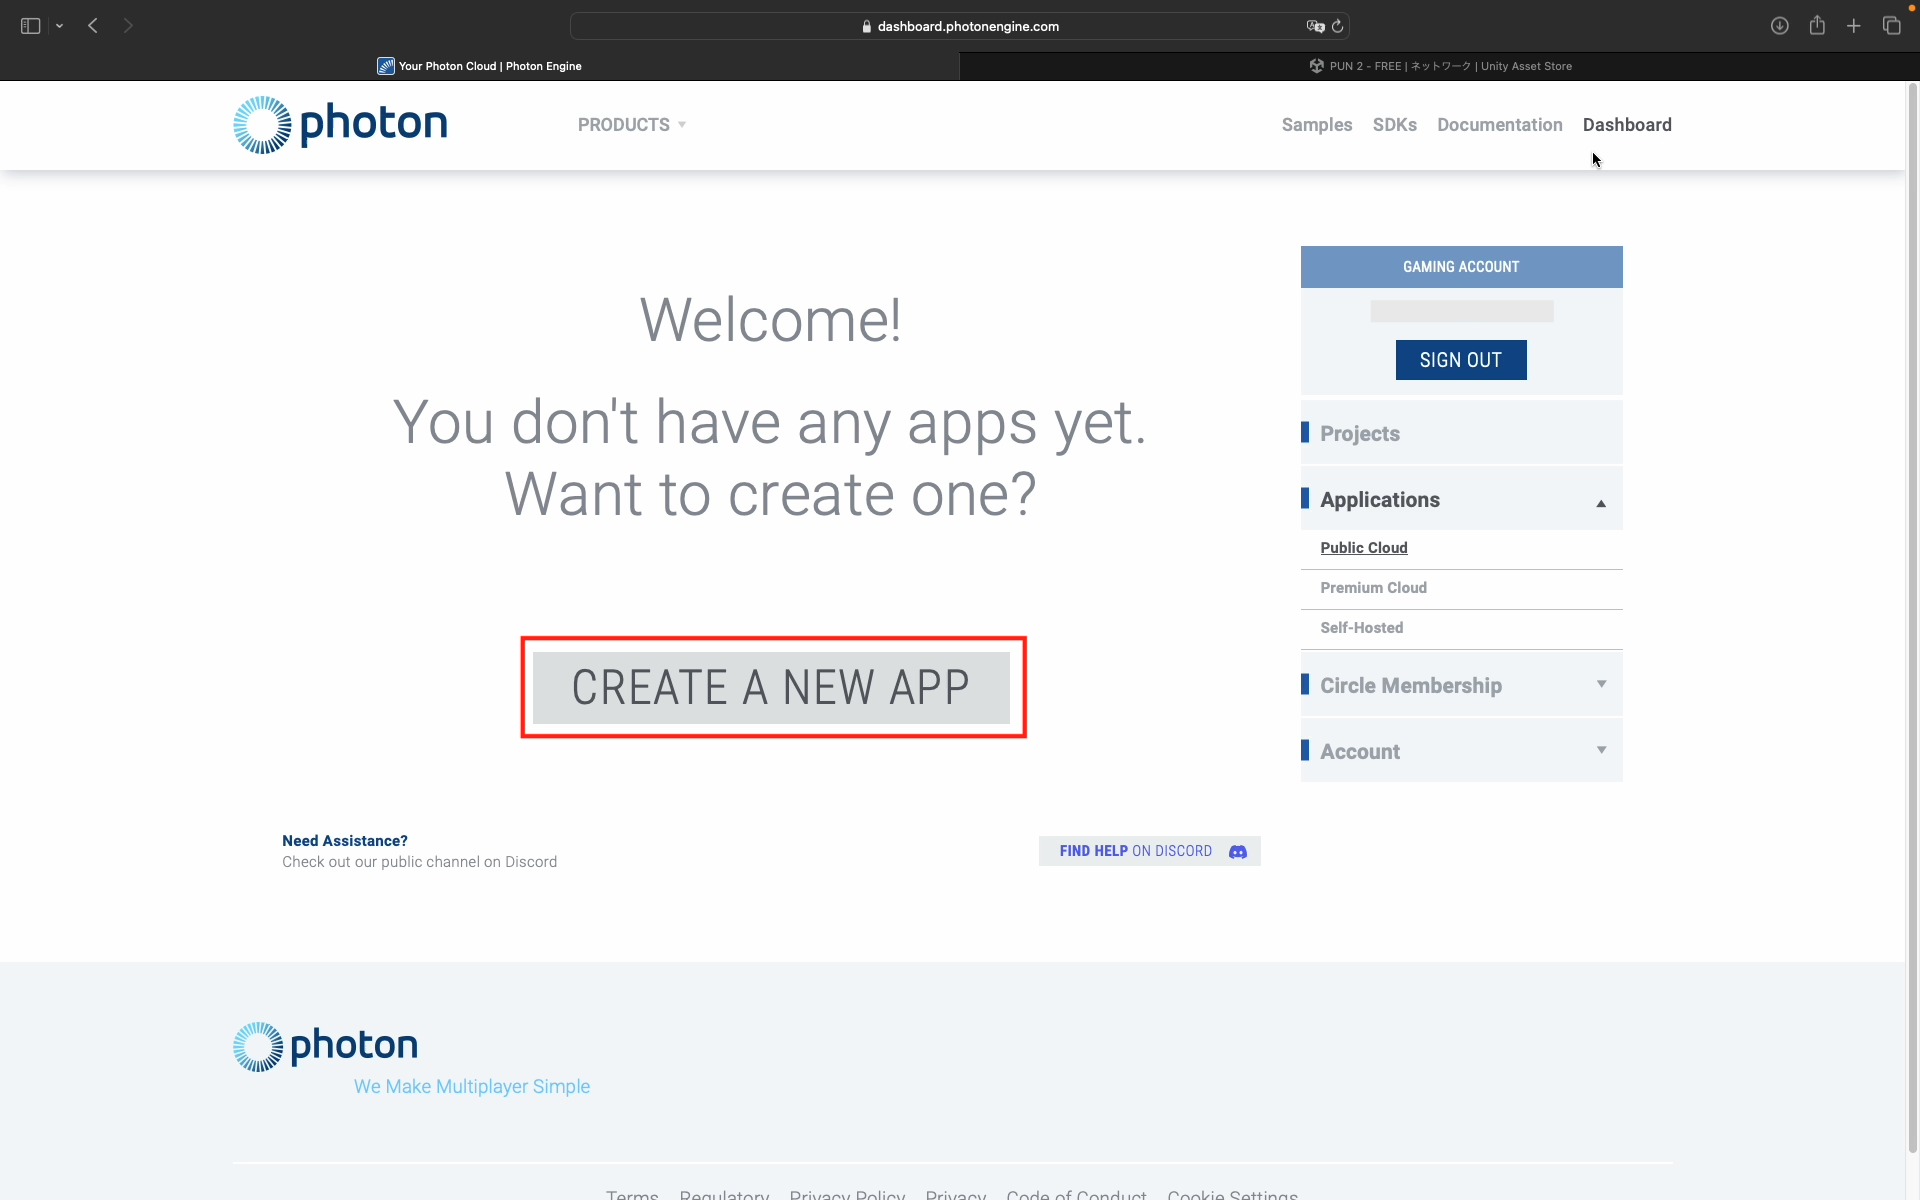Show tab overview icon

[1891, 26]
